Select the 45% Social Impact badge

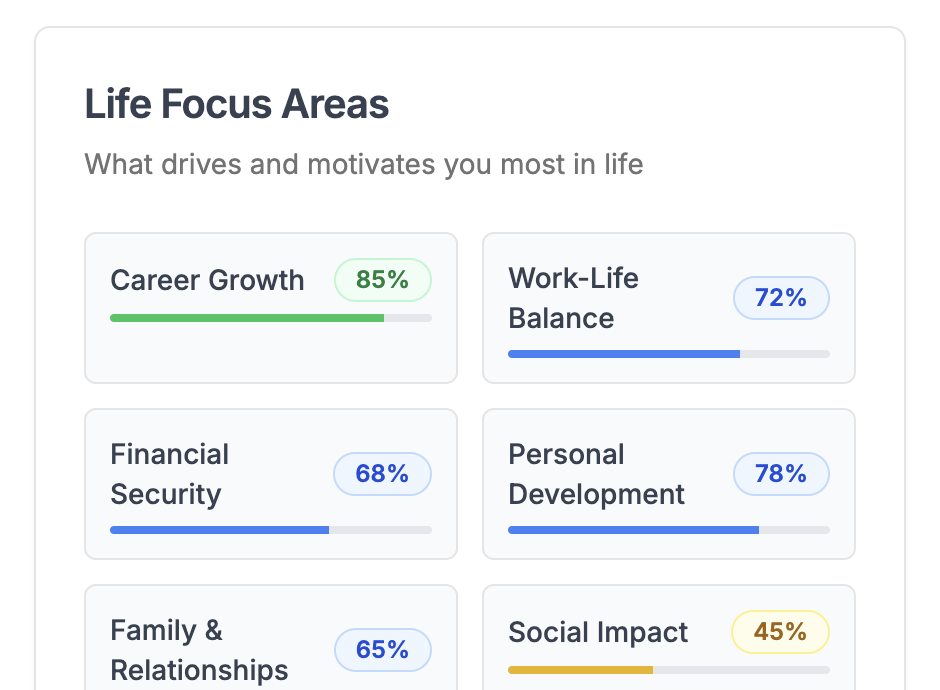tap(781, 632)
